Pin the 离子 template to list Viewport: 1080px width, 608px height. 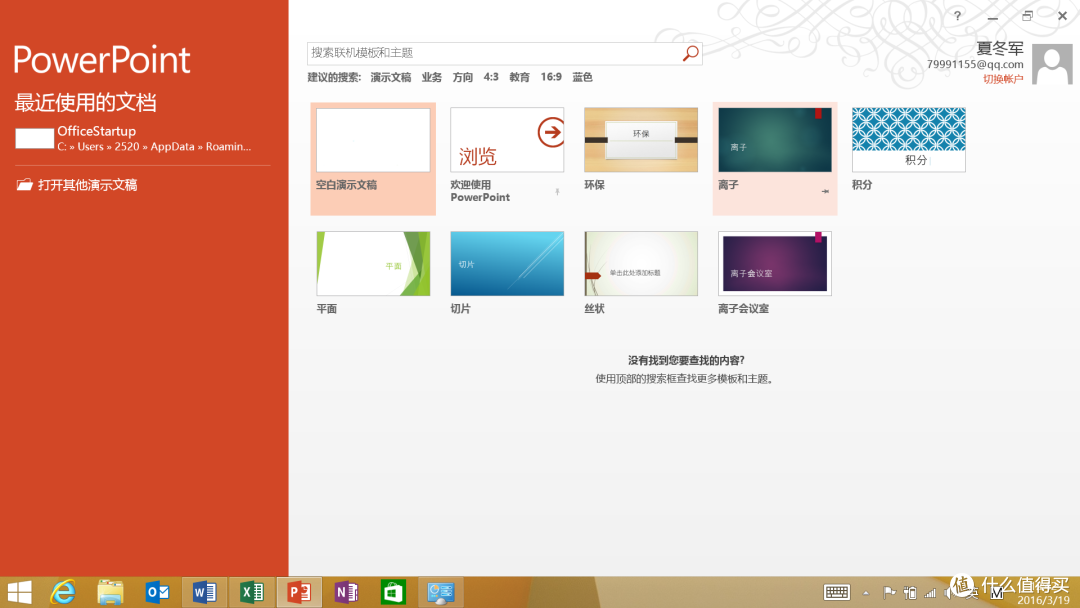coord(825,191)
